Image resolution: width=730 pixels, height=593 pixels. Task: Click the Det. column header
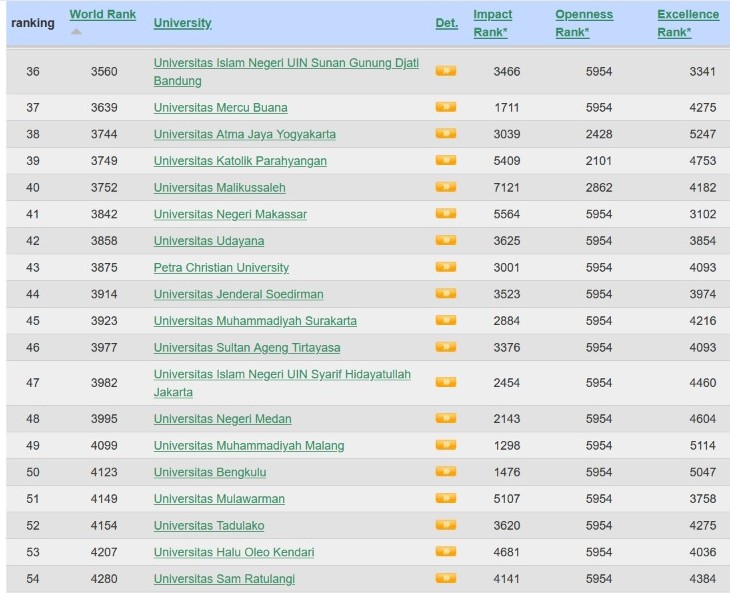click(x=447, y=23)
